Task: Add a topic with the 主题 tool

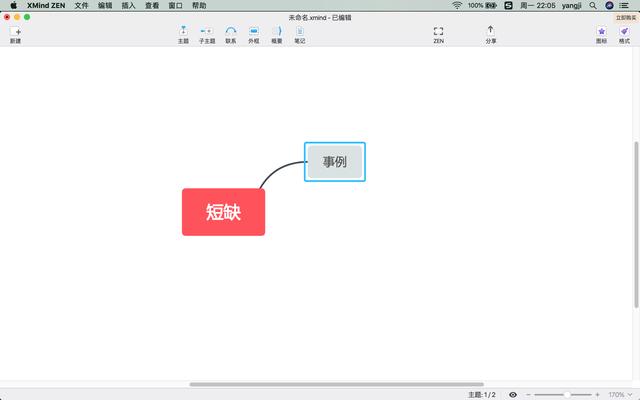Action: click(183, 35)
